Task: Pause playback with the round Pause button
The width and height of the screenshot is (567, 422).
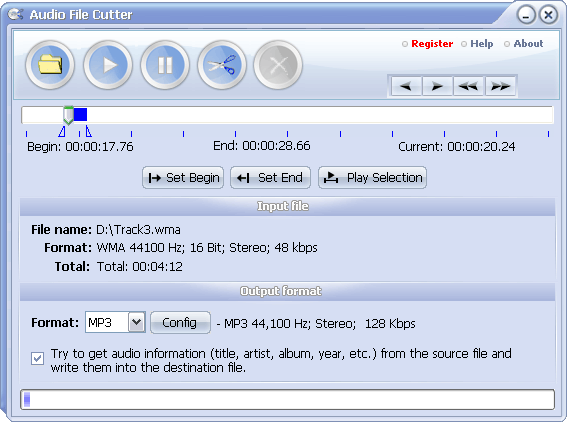Action: coord(165,65)
